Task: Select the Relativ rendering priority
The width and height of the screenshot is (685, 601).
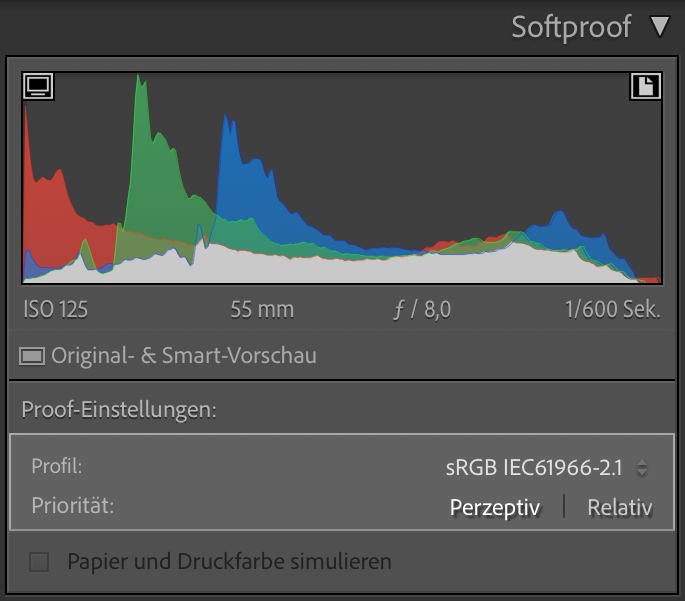Action: click(619, 508)
